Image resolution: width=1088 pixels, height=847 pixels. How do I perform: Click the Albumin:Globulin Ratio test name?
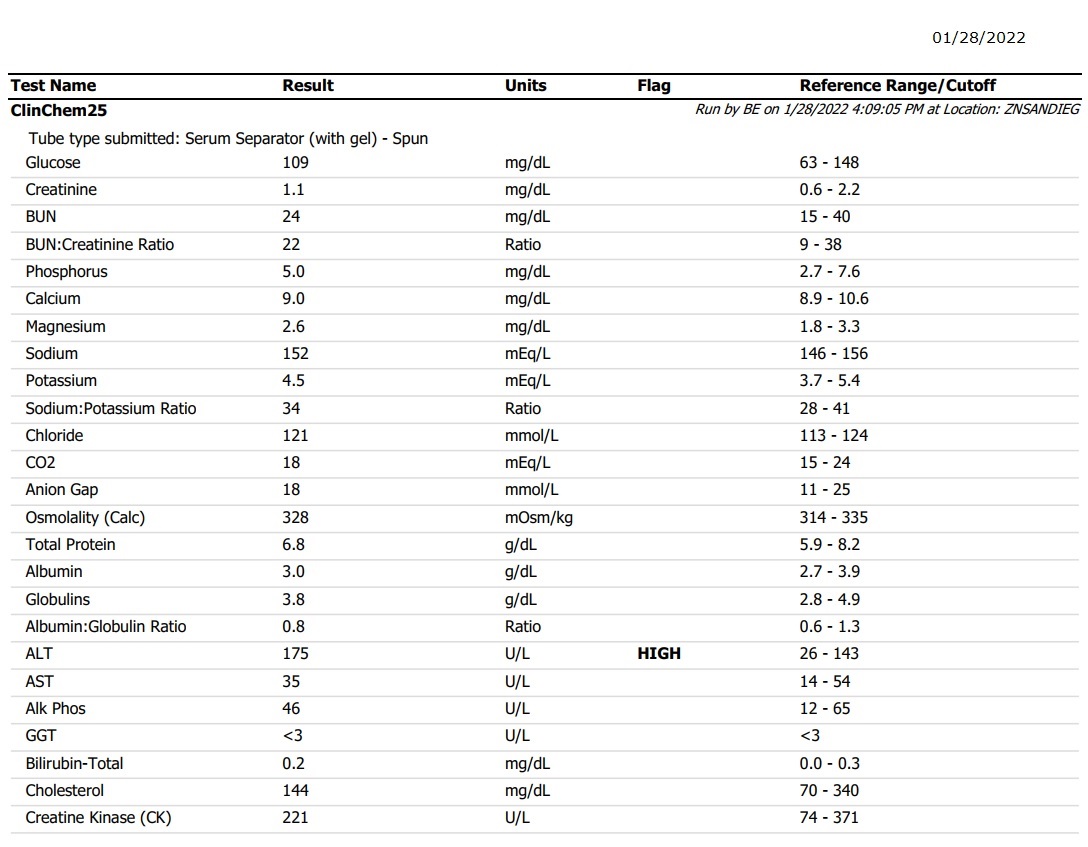tap(106, 627)
